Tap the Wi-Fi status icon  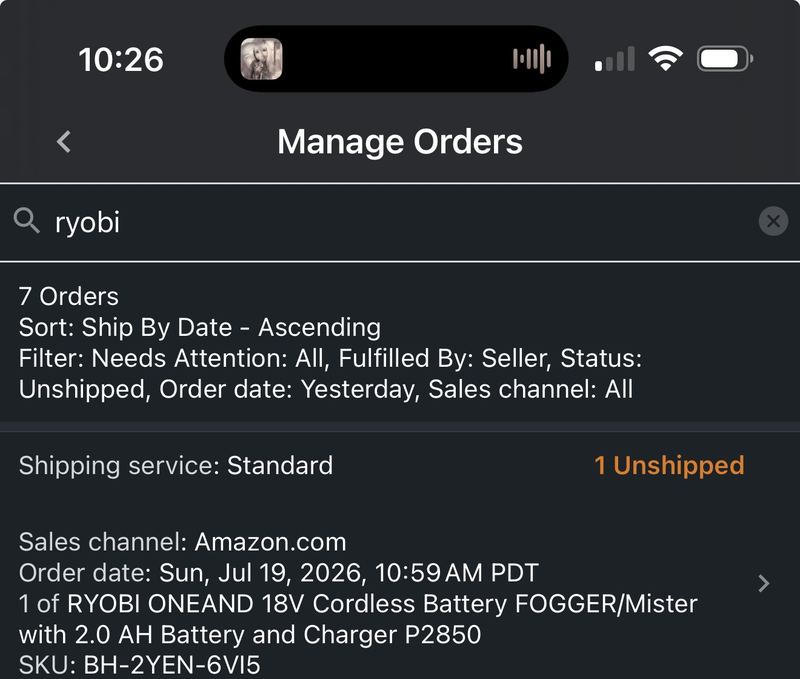pos(665,59)
